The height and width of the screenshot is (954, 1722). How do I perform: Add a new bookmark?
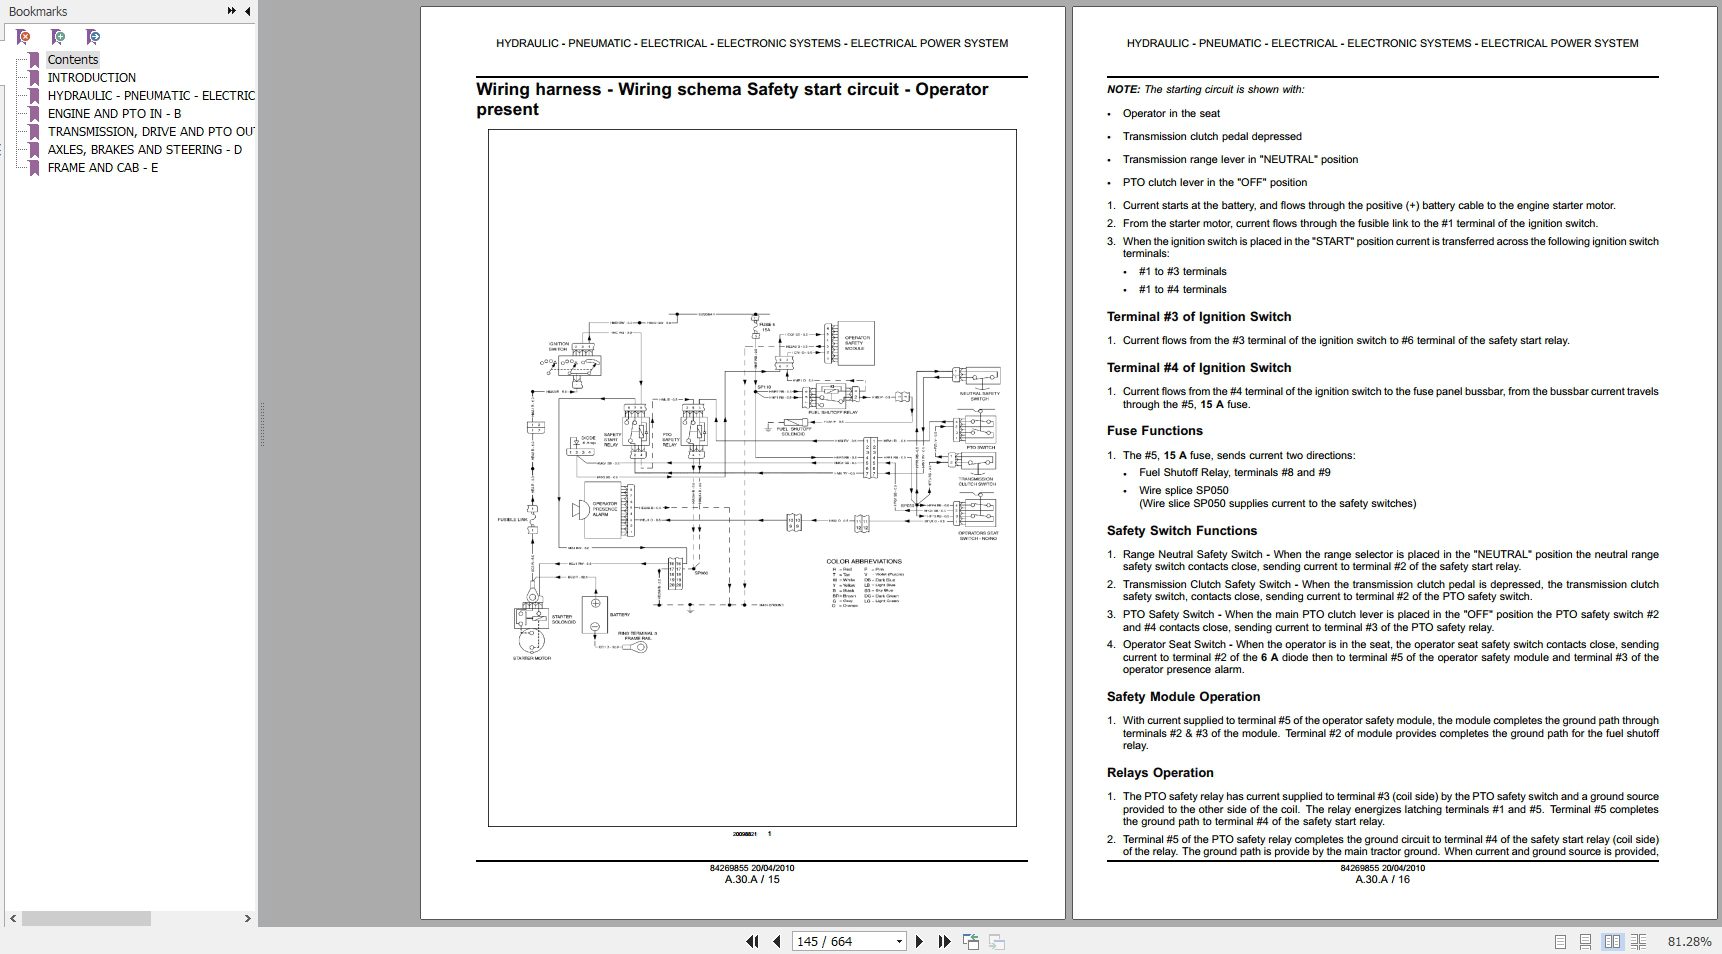click(58, 37)
